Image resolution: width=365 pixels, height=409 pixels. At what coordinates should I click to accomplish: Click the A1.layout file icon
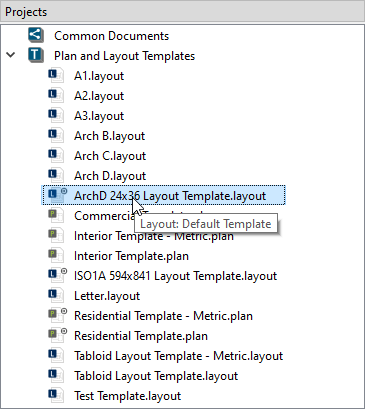click(x=56, y=76)
